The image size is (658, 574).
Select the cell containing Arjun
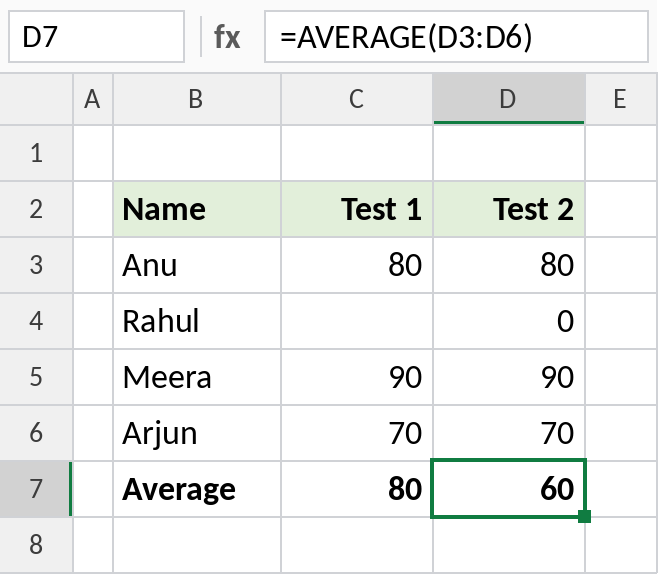tap(197, 433)
